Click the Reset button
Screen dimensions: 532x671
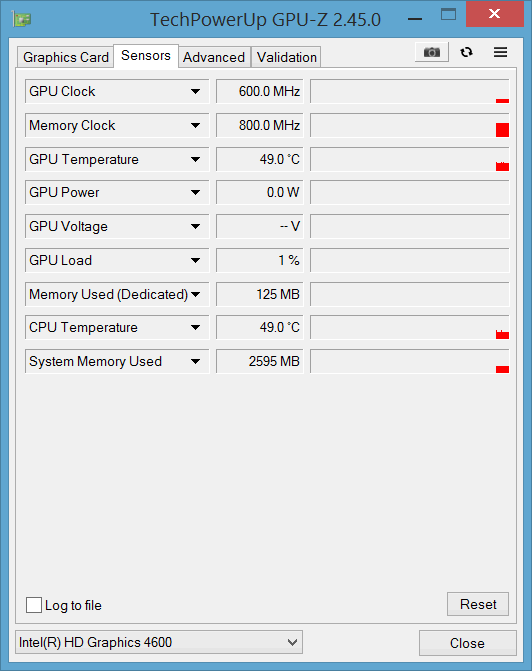[478, 604]
